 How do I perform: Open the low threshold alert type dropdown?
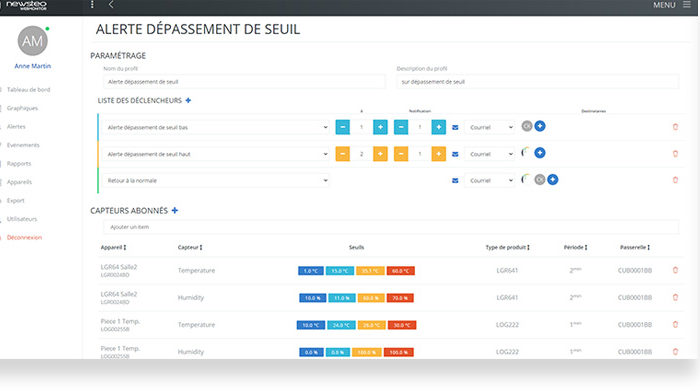[x=217, y=127]
